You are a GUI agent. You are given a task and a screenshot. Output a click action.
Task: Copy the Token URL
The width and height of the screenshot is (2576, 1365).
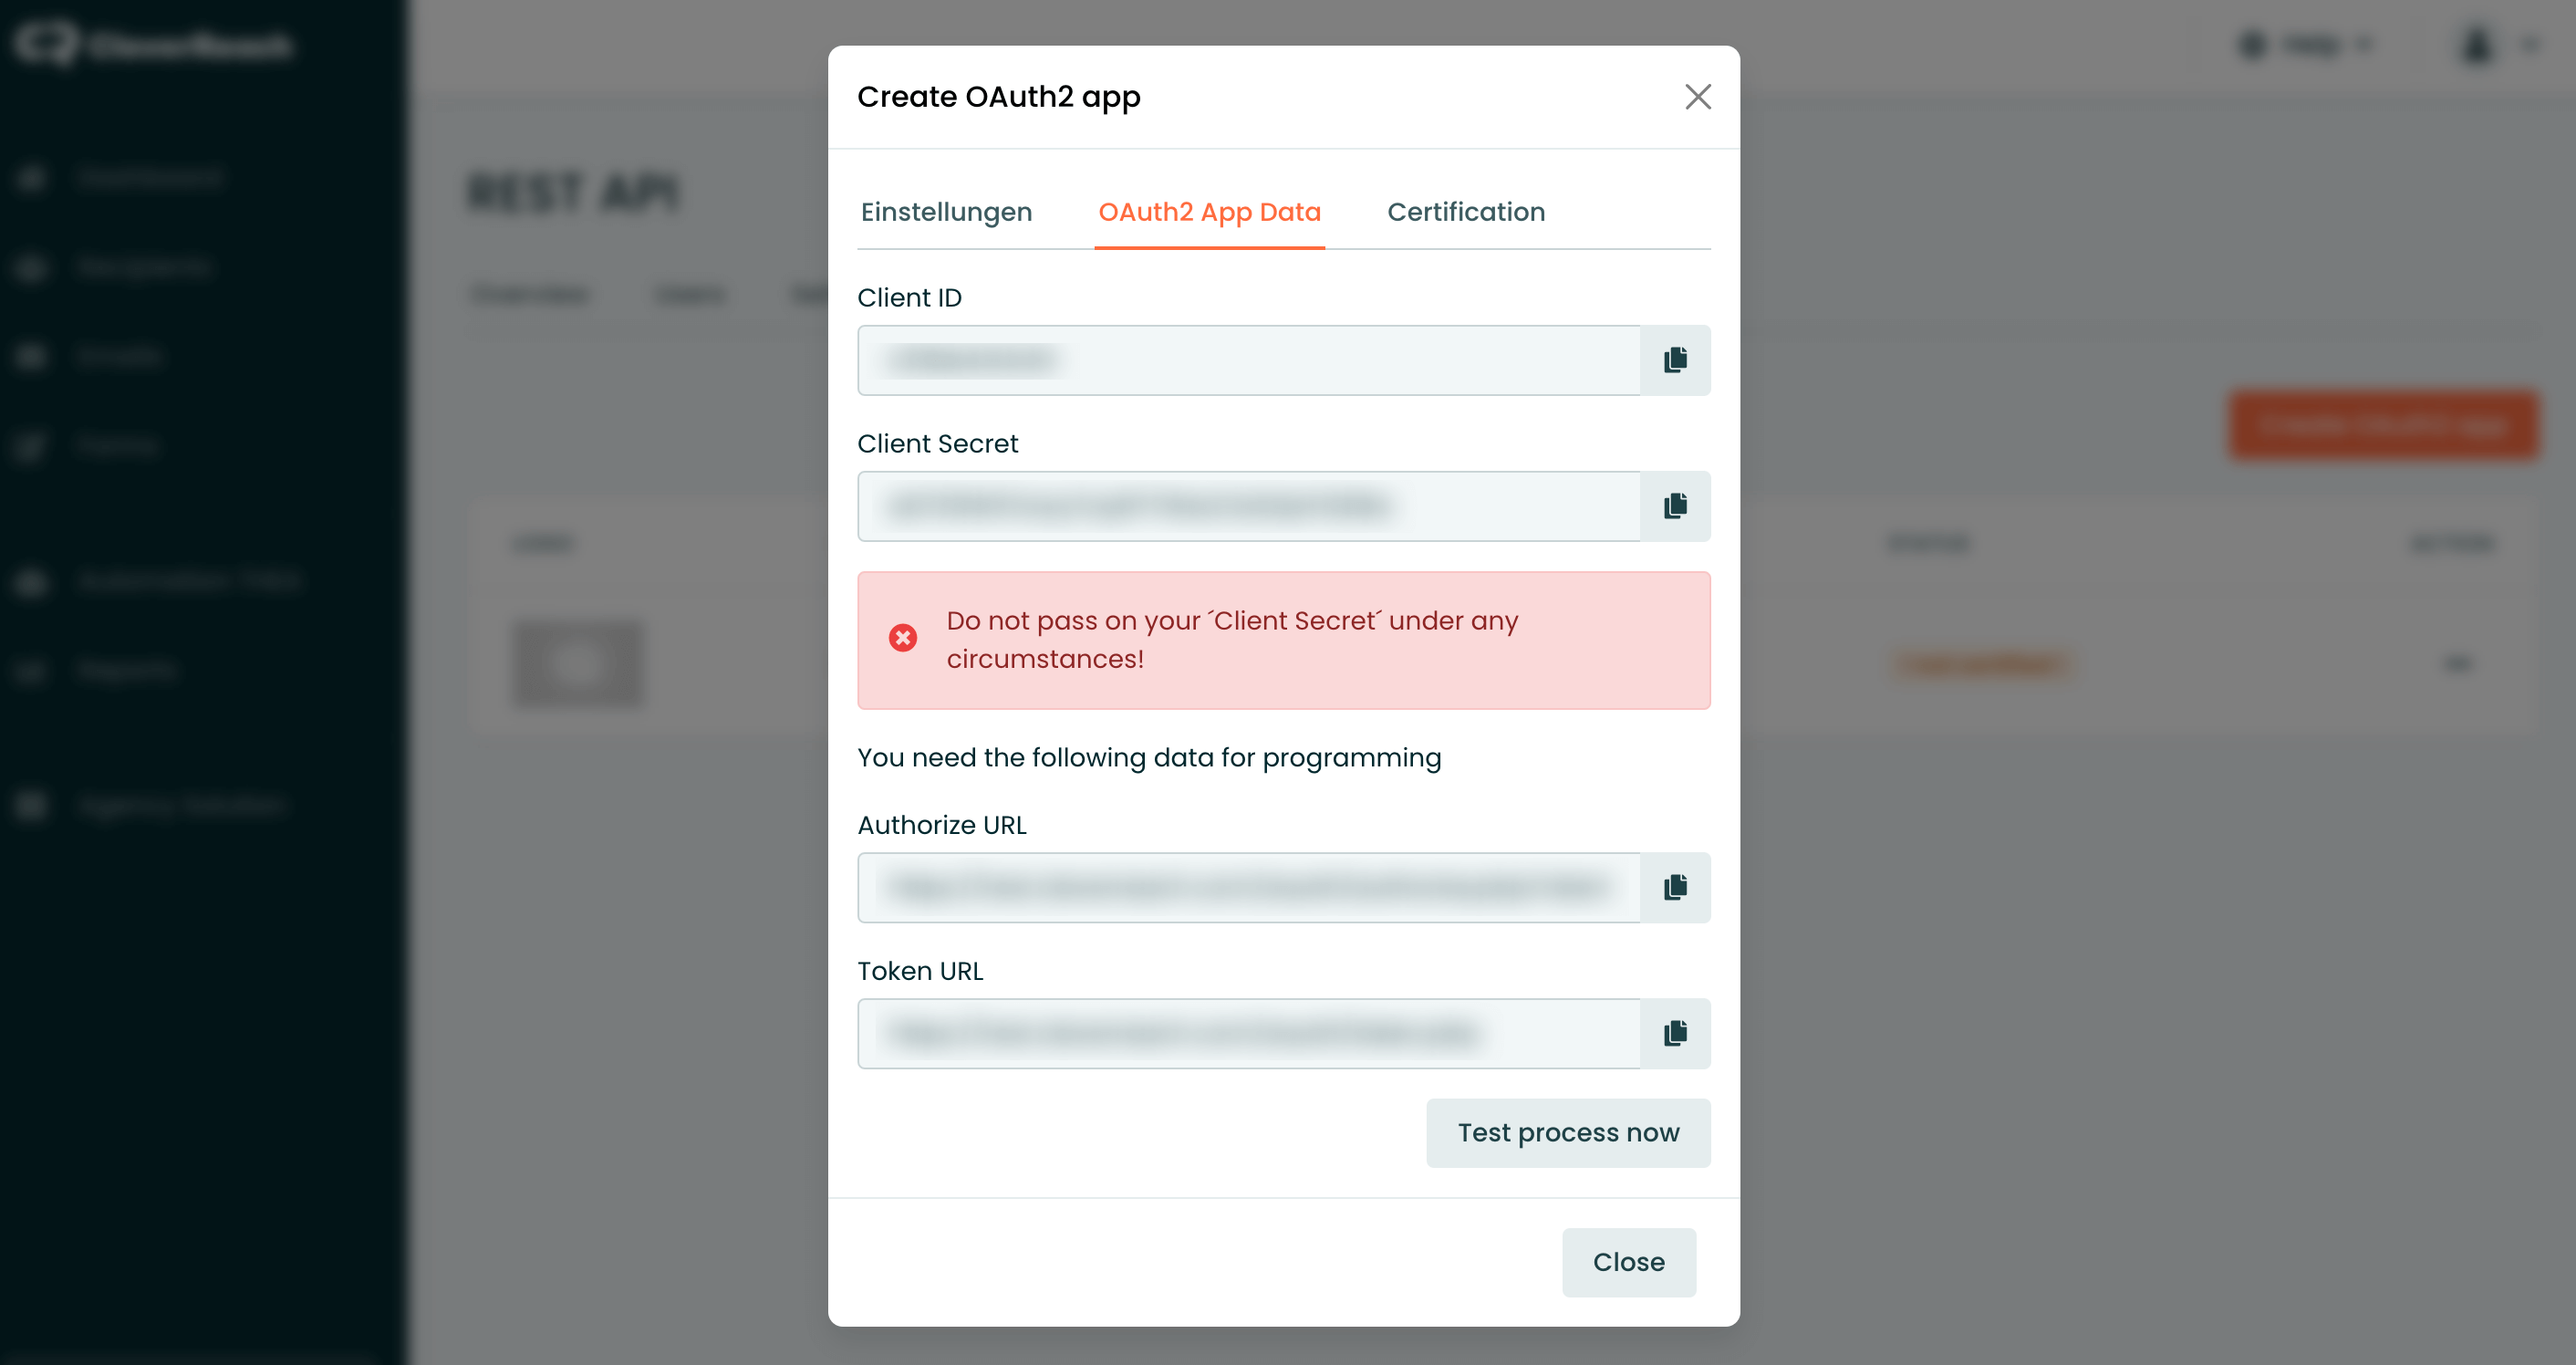1675,1033
